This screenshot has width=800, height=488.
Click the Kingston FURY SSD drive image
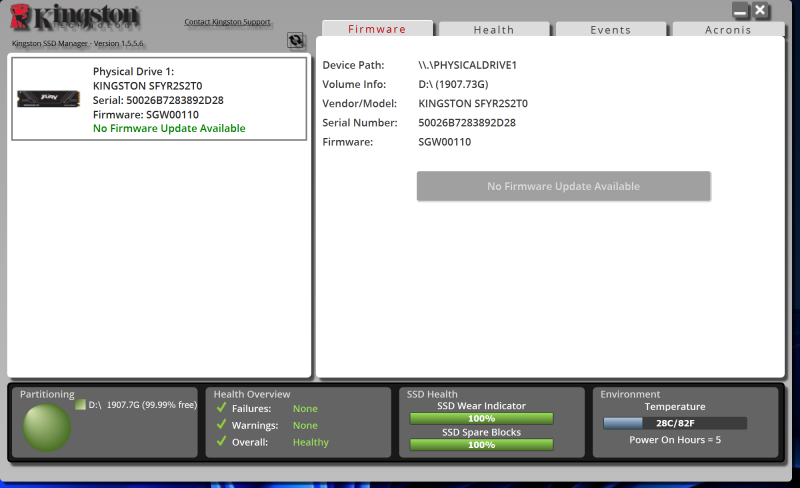pyautogui.click(x=48, y=99)
